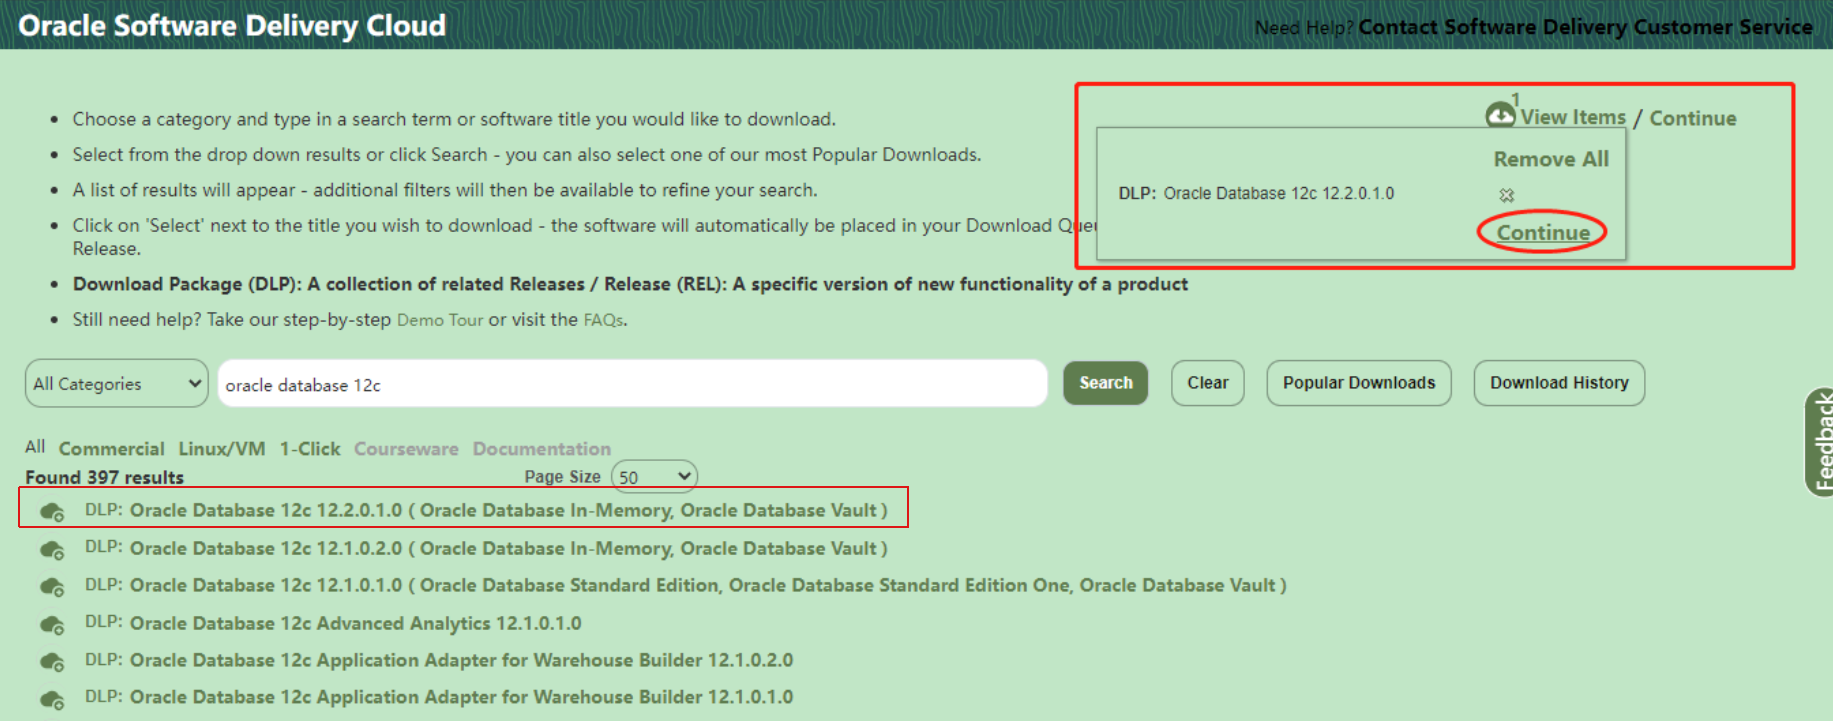Click cloud icon for Oracle Database 12c 12.1.0.2.0 row

click(52, 550)
